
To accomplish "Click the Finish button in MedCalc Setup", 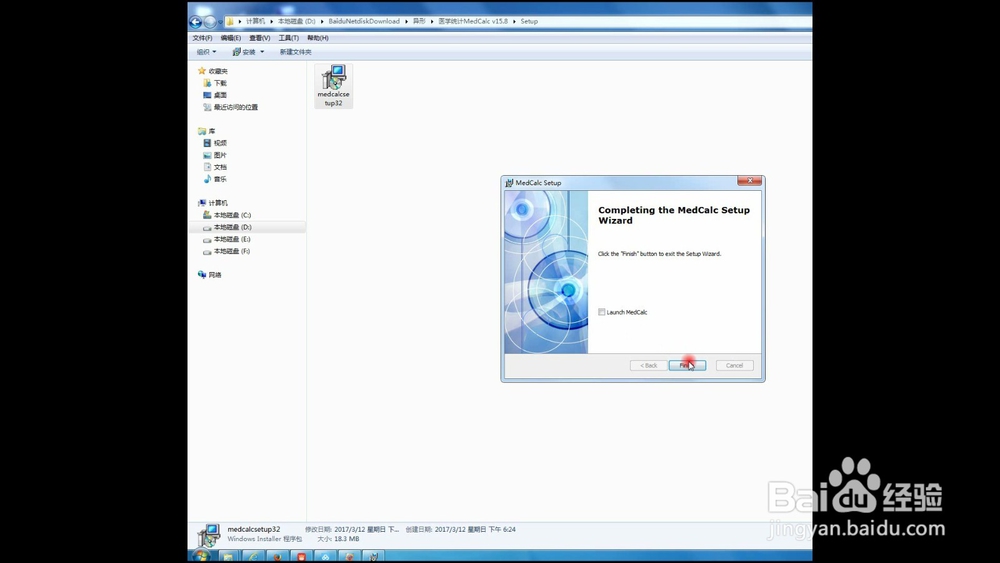I will (687, 365).
